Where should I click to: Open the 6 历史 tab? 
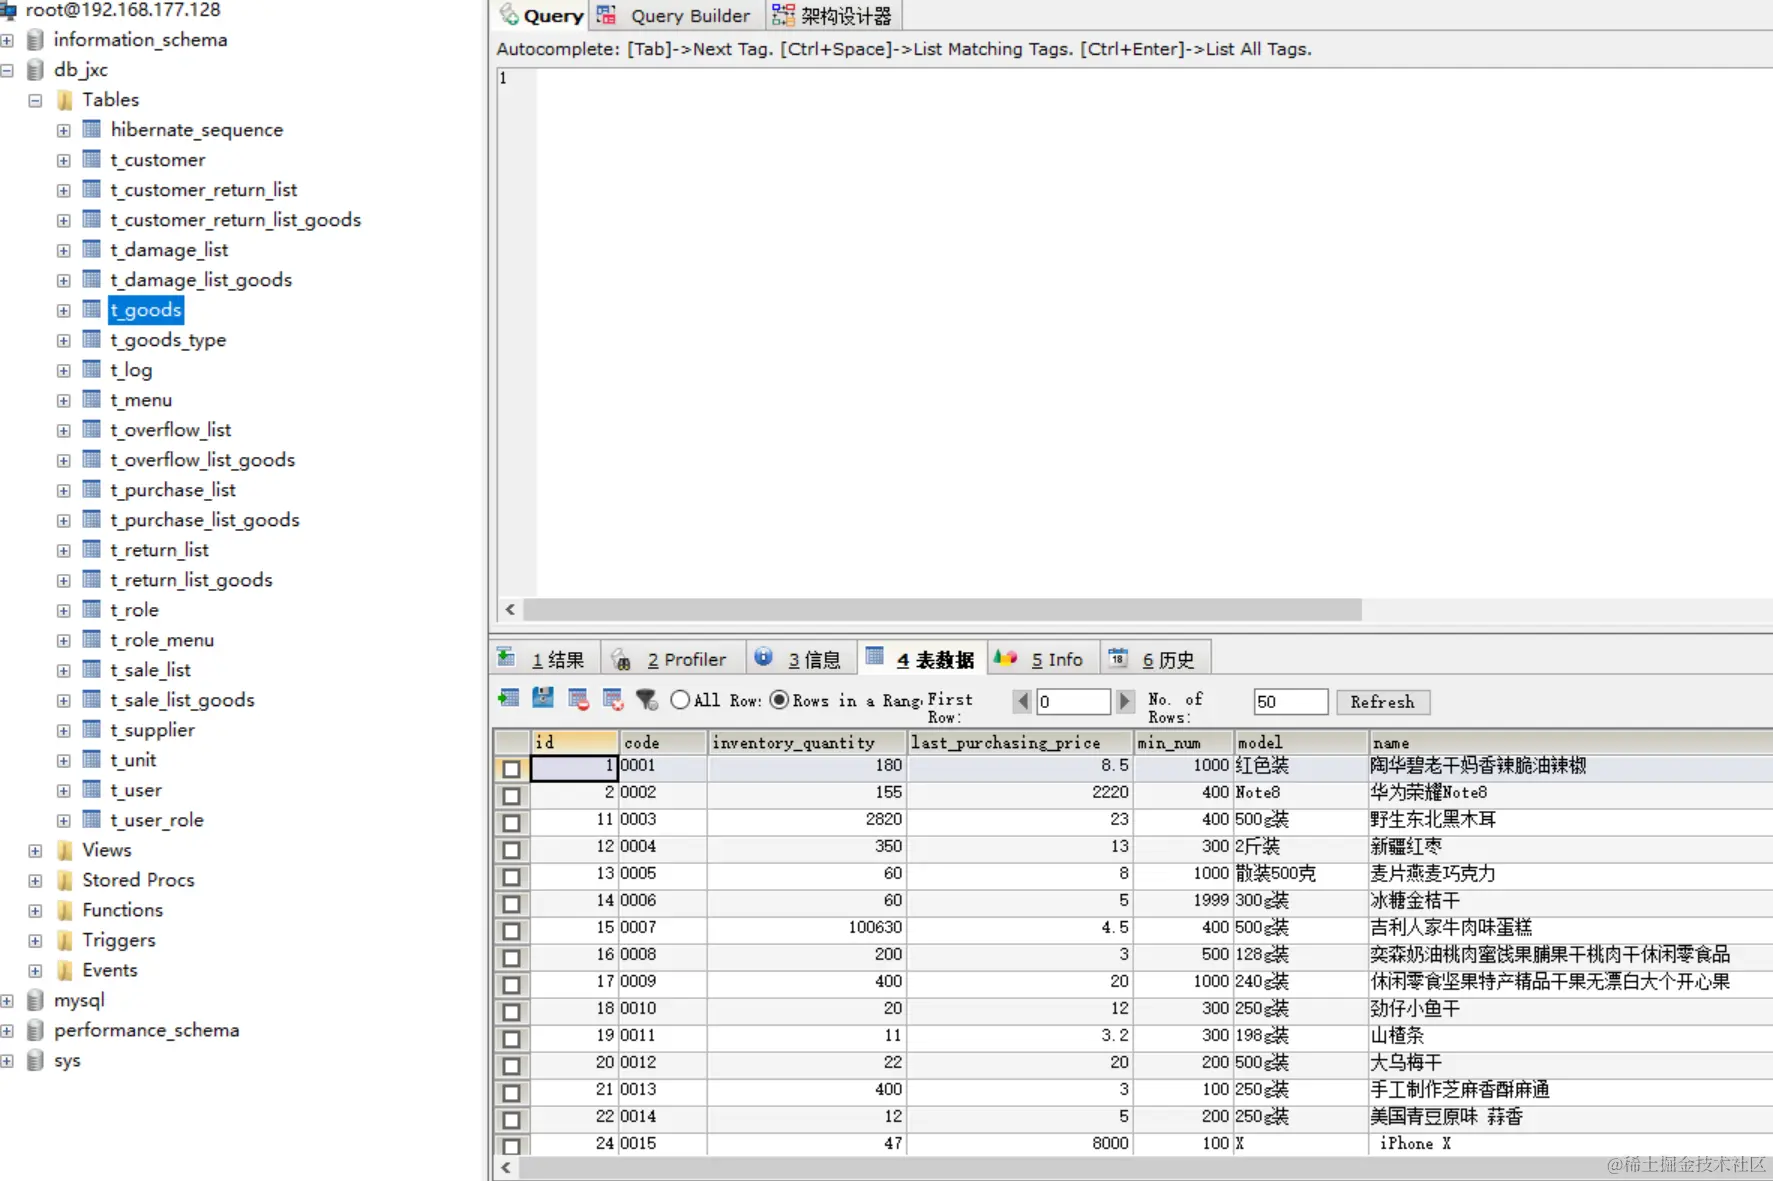point(1154,659)
